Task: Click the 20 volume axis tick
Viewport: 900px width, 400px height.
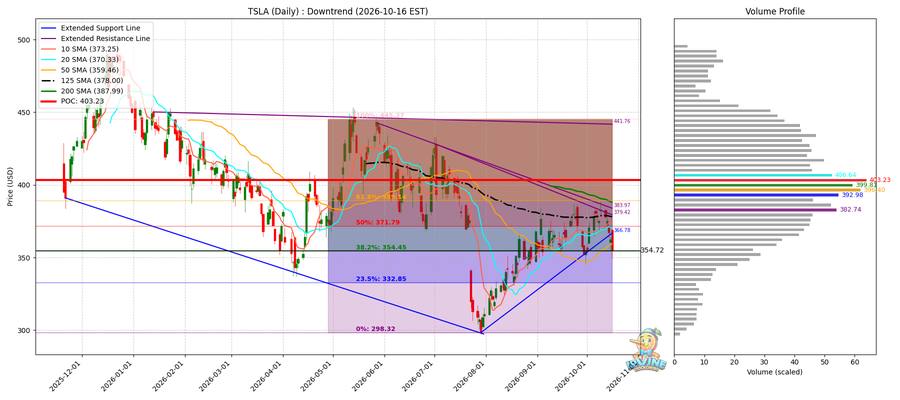Action: (x=735, y=362)
